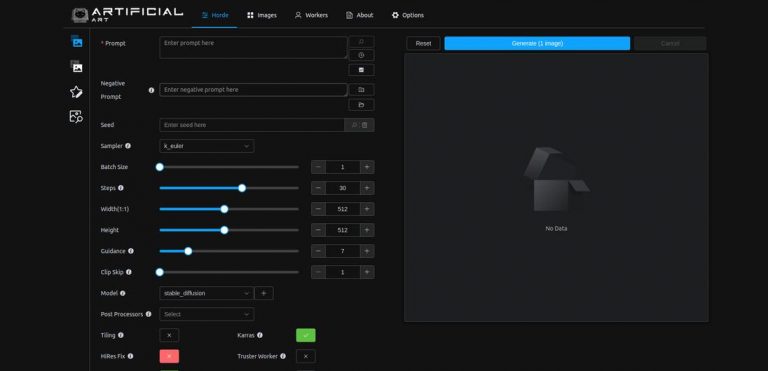The width and height of the screenshot is (768, 371).
Task: Disable the green Karras toggle
Action: (x=306, y=335)
